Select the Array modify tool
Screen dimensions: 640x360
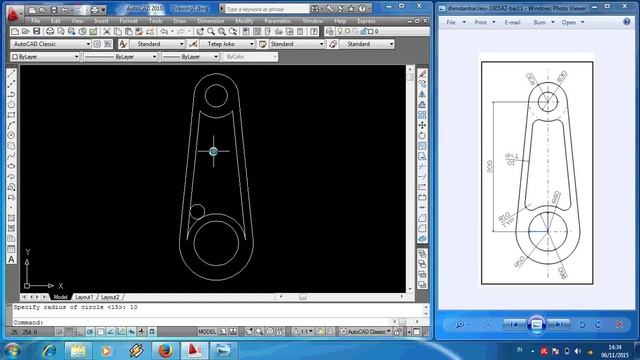[422, 115]
